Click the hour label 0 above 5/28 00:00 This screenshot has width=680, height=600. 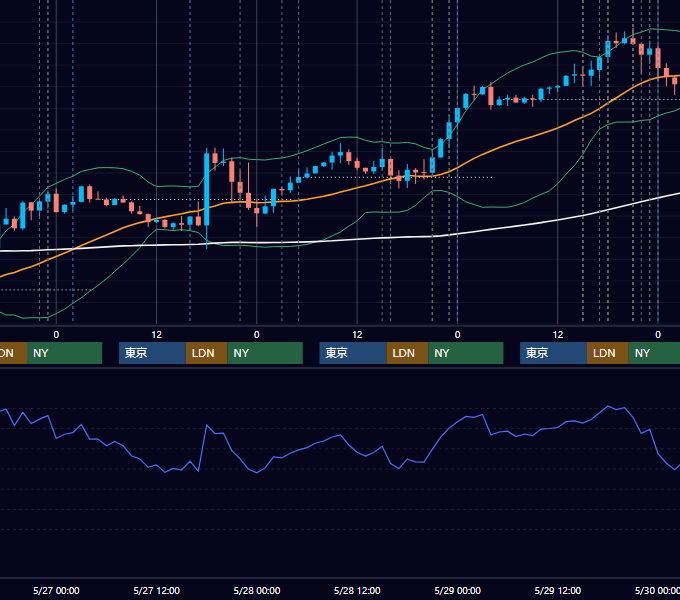tap(257, 335)
